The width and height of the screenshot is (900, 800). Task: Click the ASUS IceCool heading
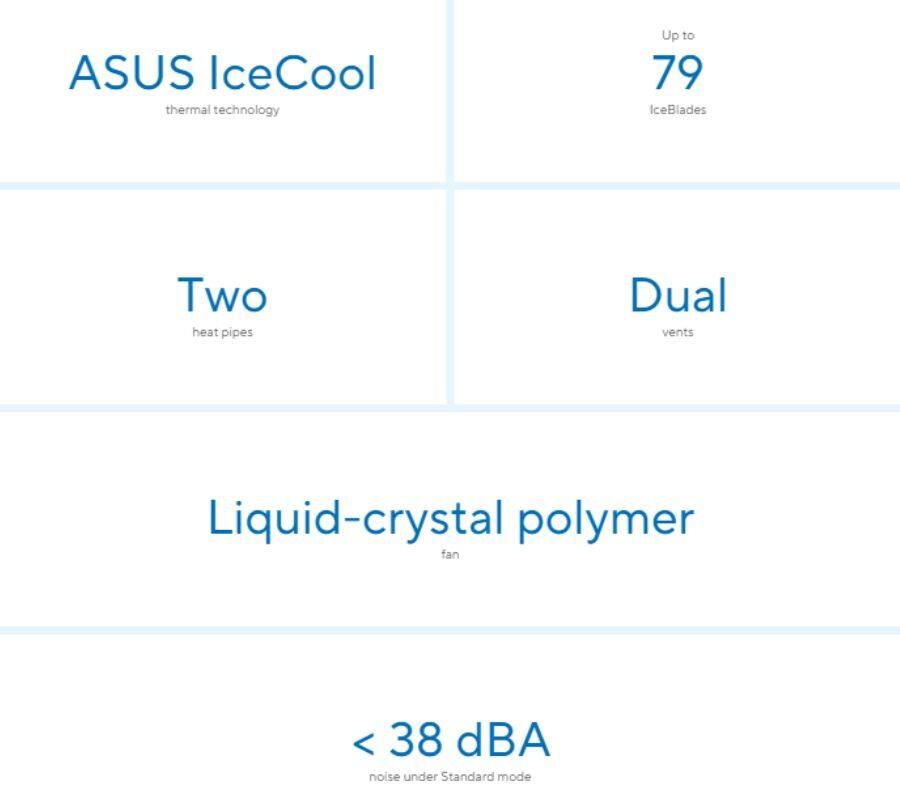pyautogui.click(x=222, y=73)
